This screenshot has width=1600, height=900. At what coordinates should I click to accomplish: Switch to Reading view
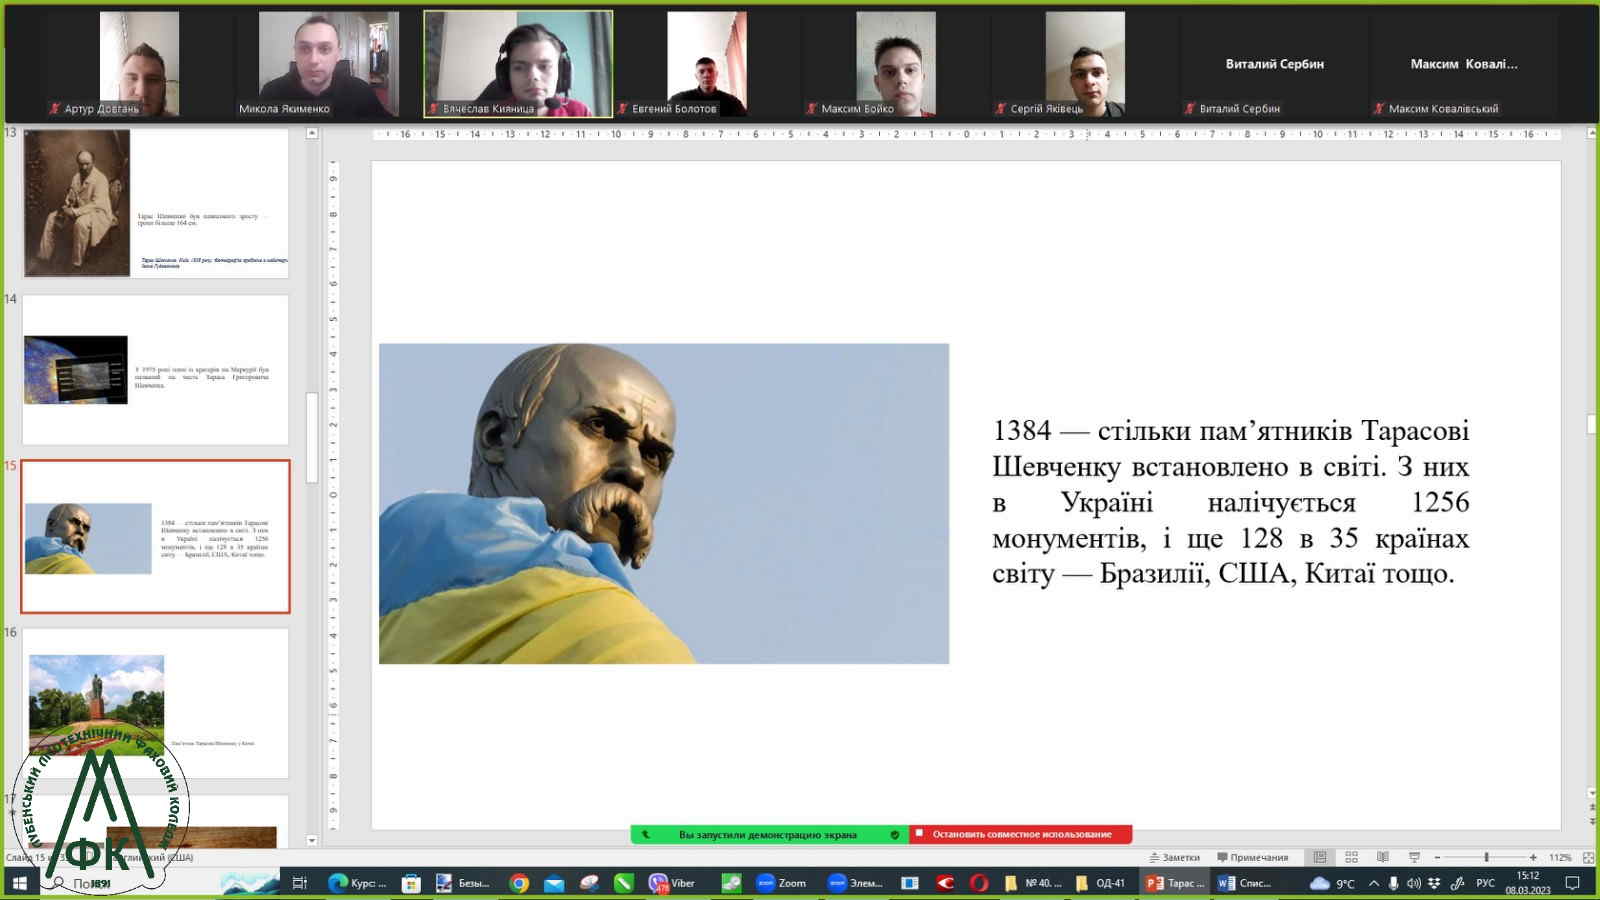click(1383, 858)
